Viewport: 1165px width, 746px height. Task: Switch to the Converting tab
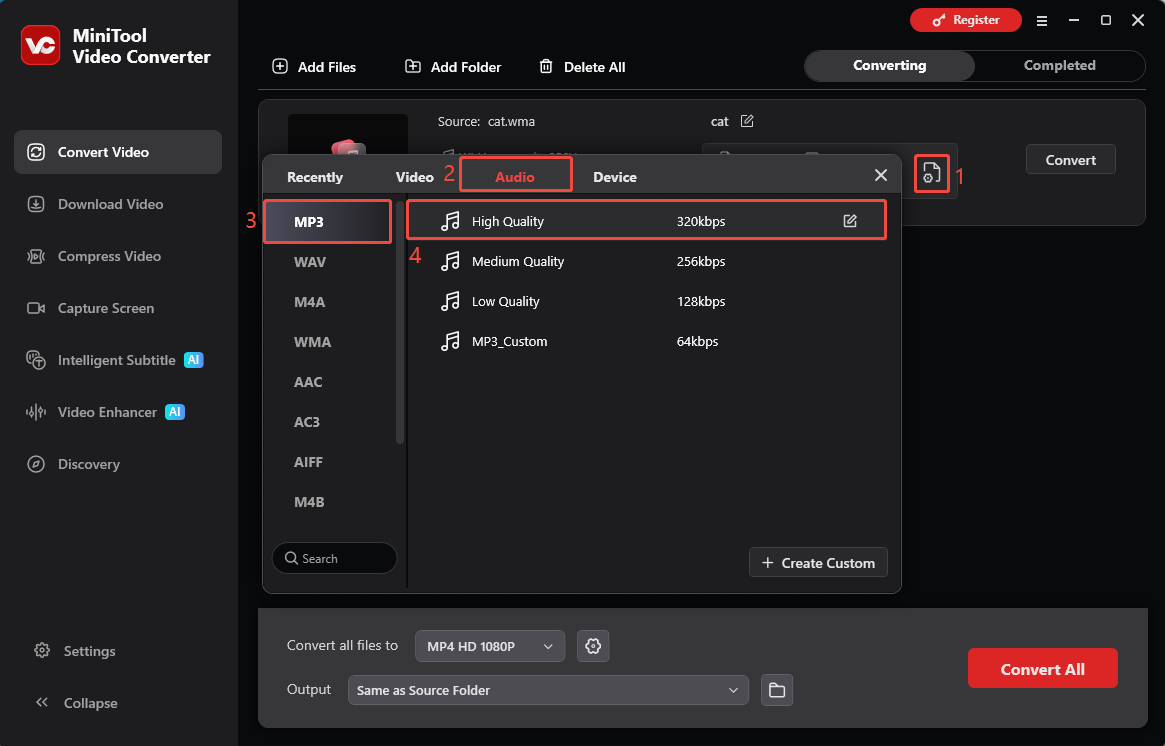click(889, 65)
